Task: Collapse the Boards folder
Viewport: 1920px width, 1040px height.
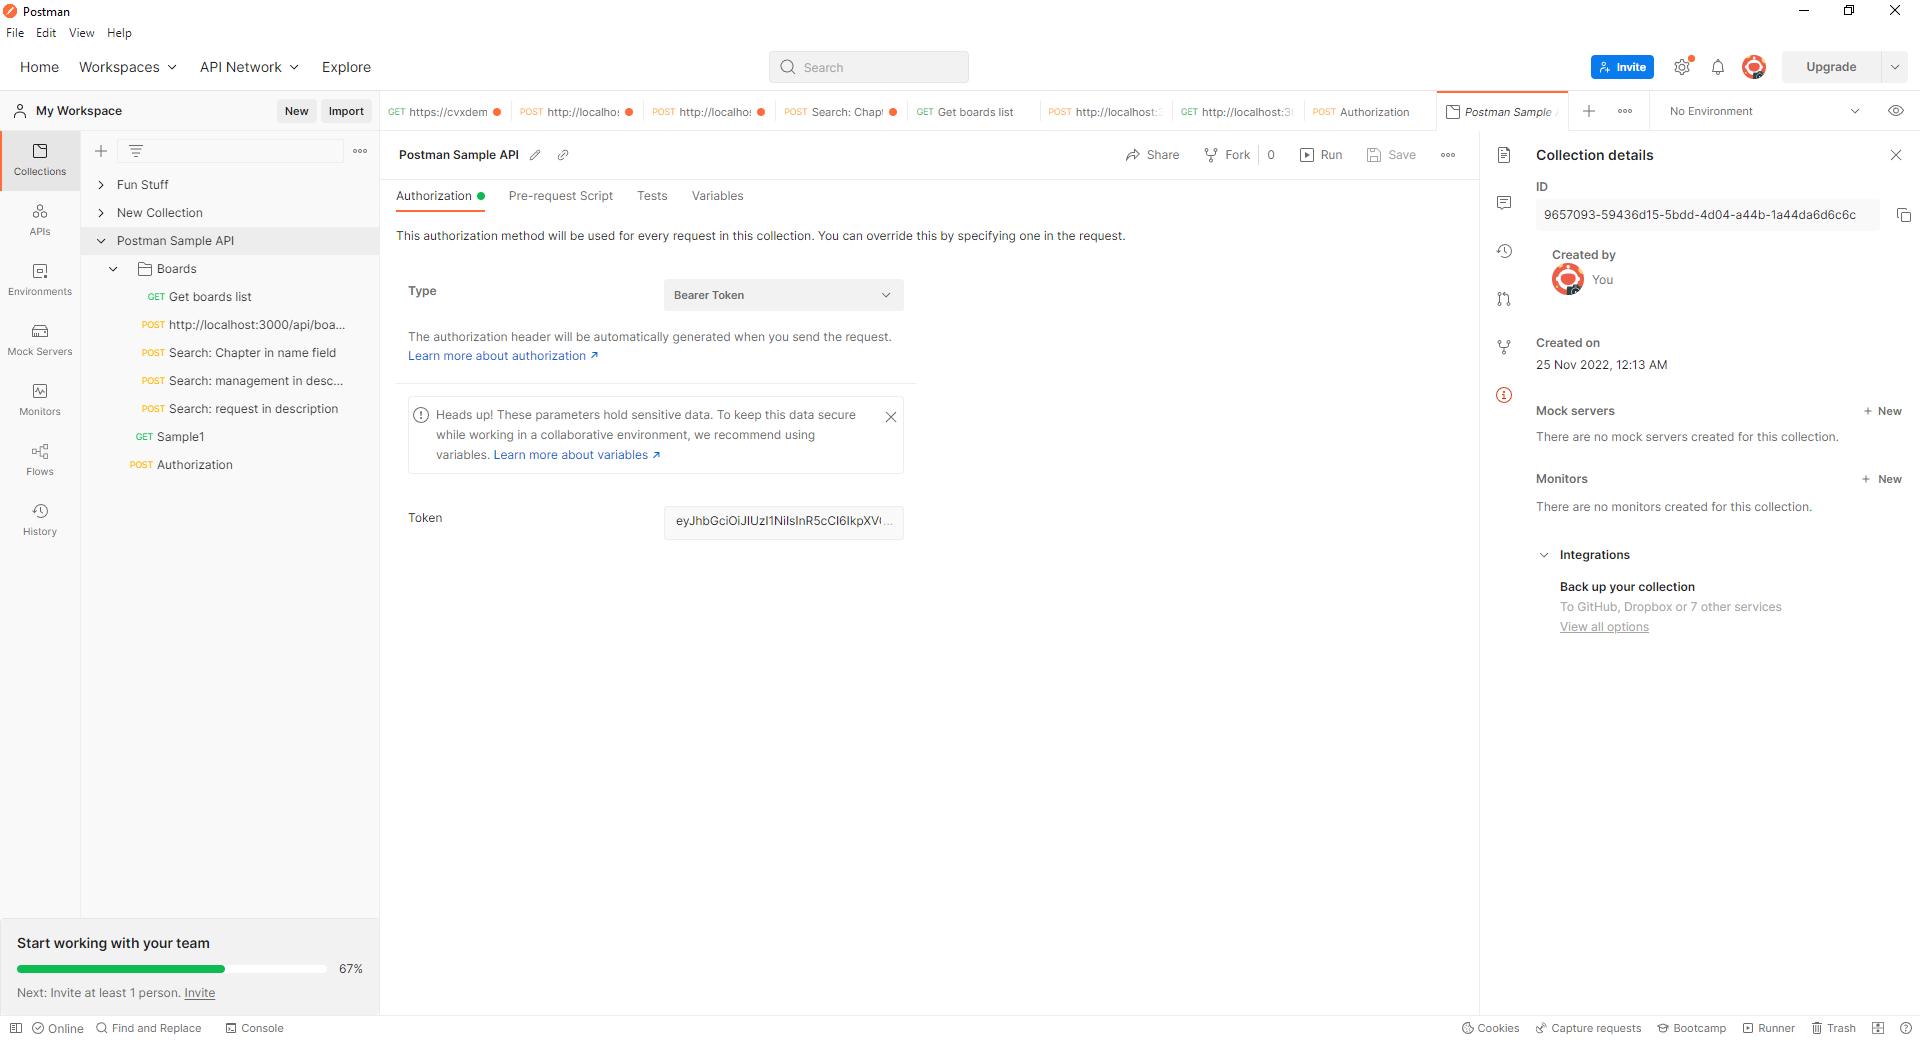Action: click(113, 269)
